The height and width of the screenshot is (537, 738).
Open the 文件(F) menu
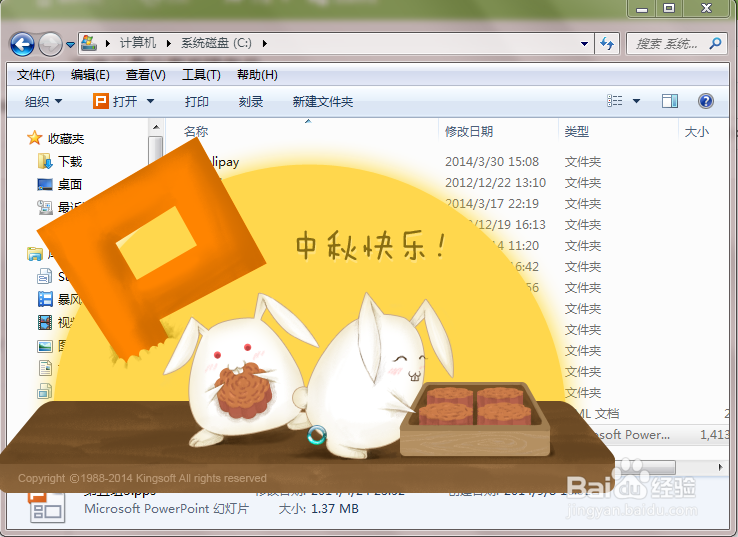36,75
